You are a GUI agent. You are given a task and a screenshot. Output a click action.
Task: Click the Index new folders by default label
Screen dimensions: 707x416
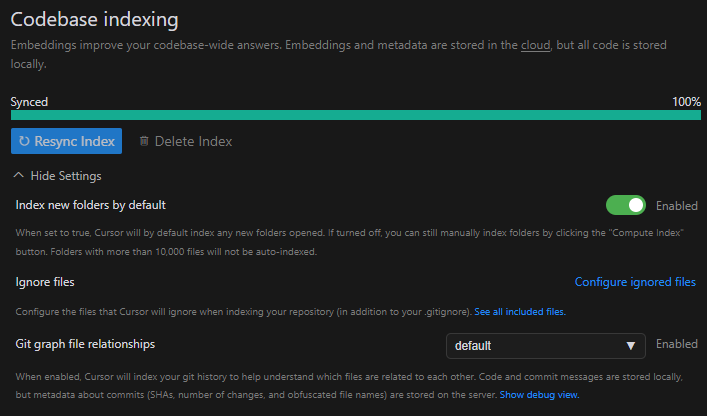[91, 205]
